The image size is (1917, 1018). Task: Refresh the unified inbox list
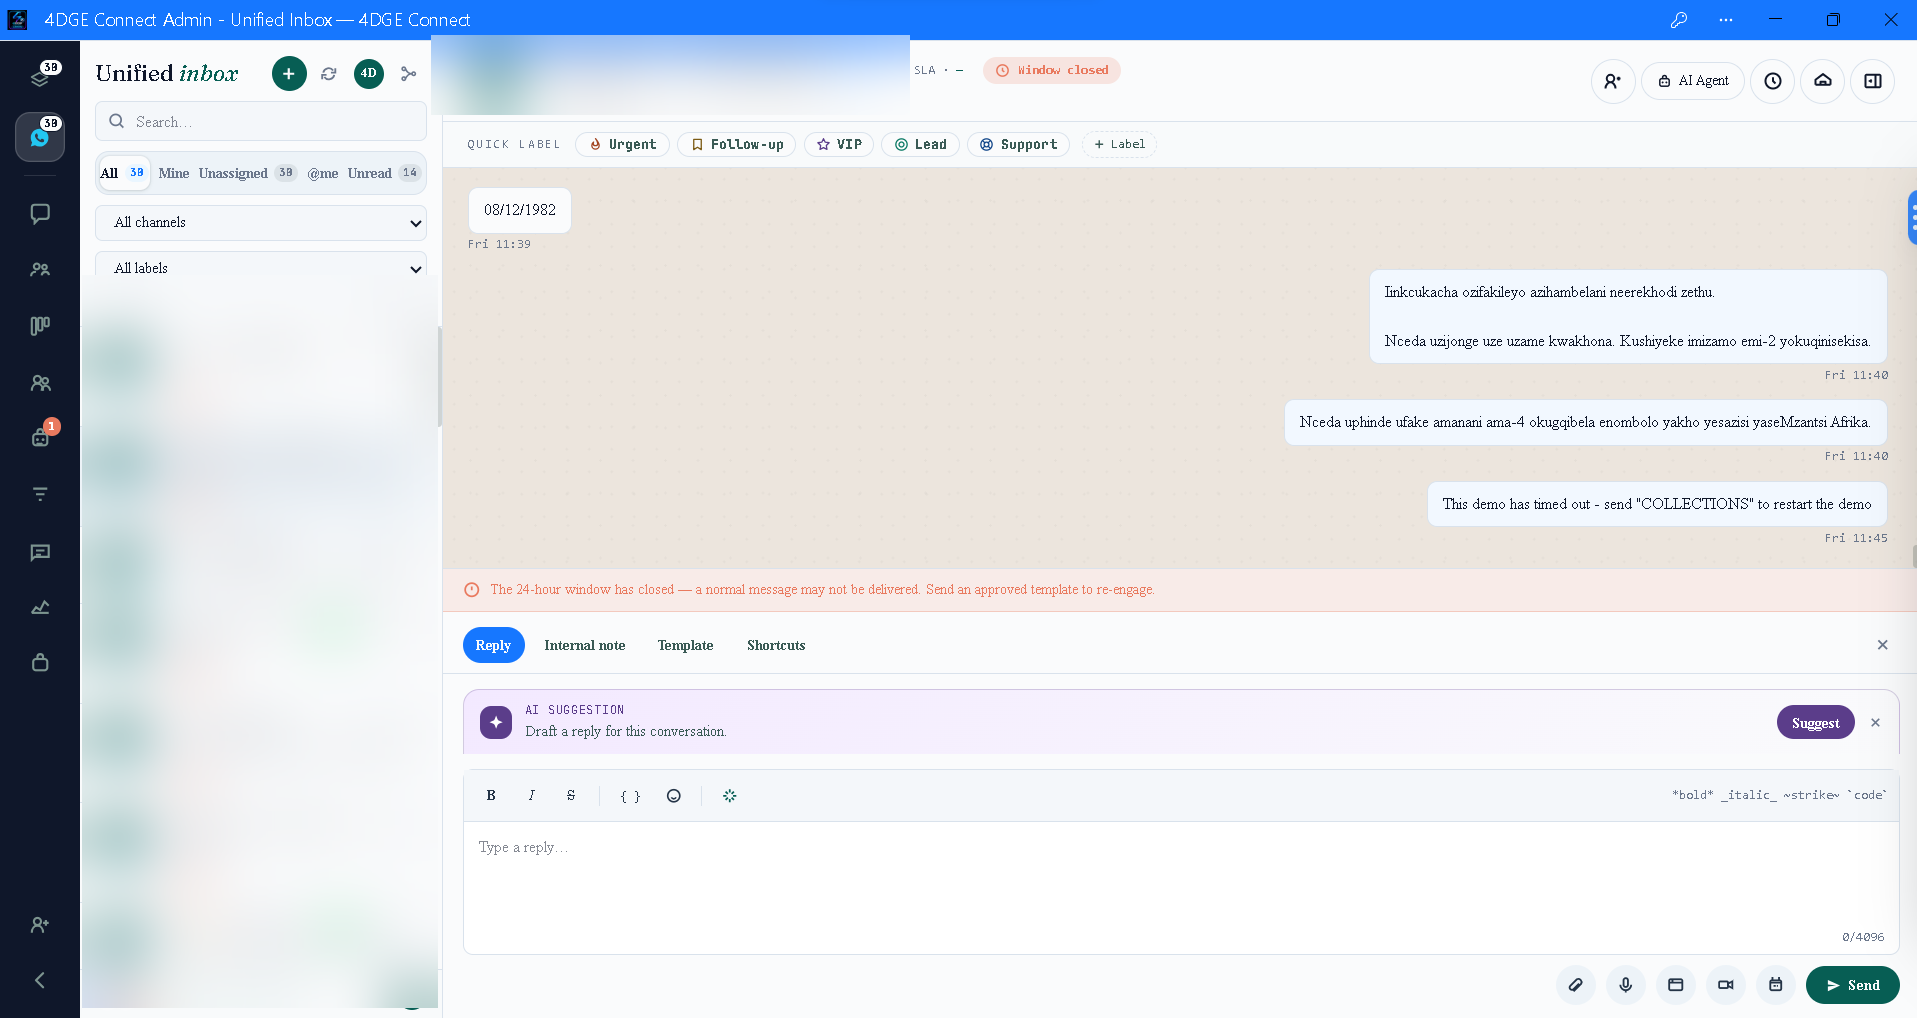[329, 73]
